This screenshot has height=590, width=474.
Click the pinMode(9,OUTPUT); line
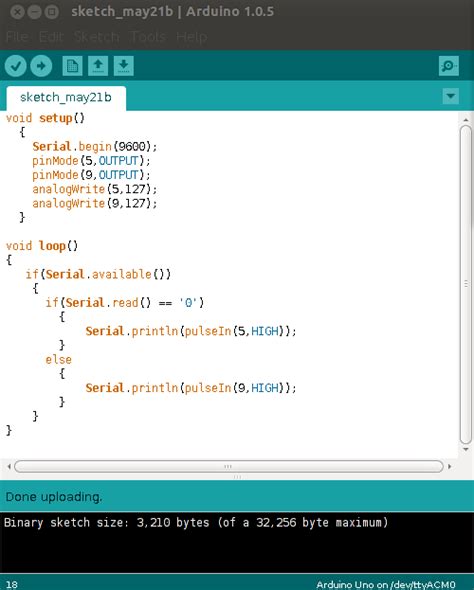(x=91, y=175)
